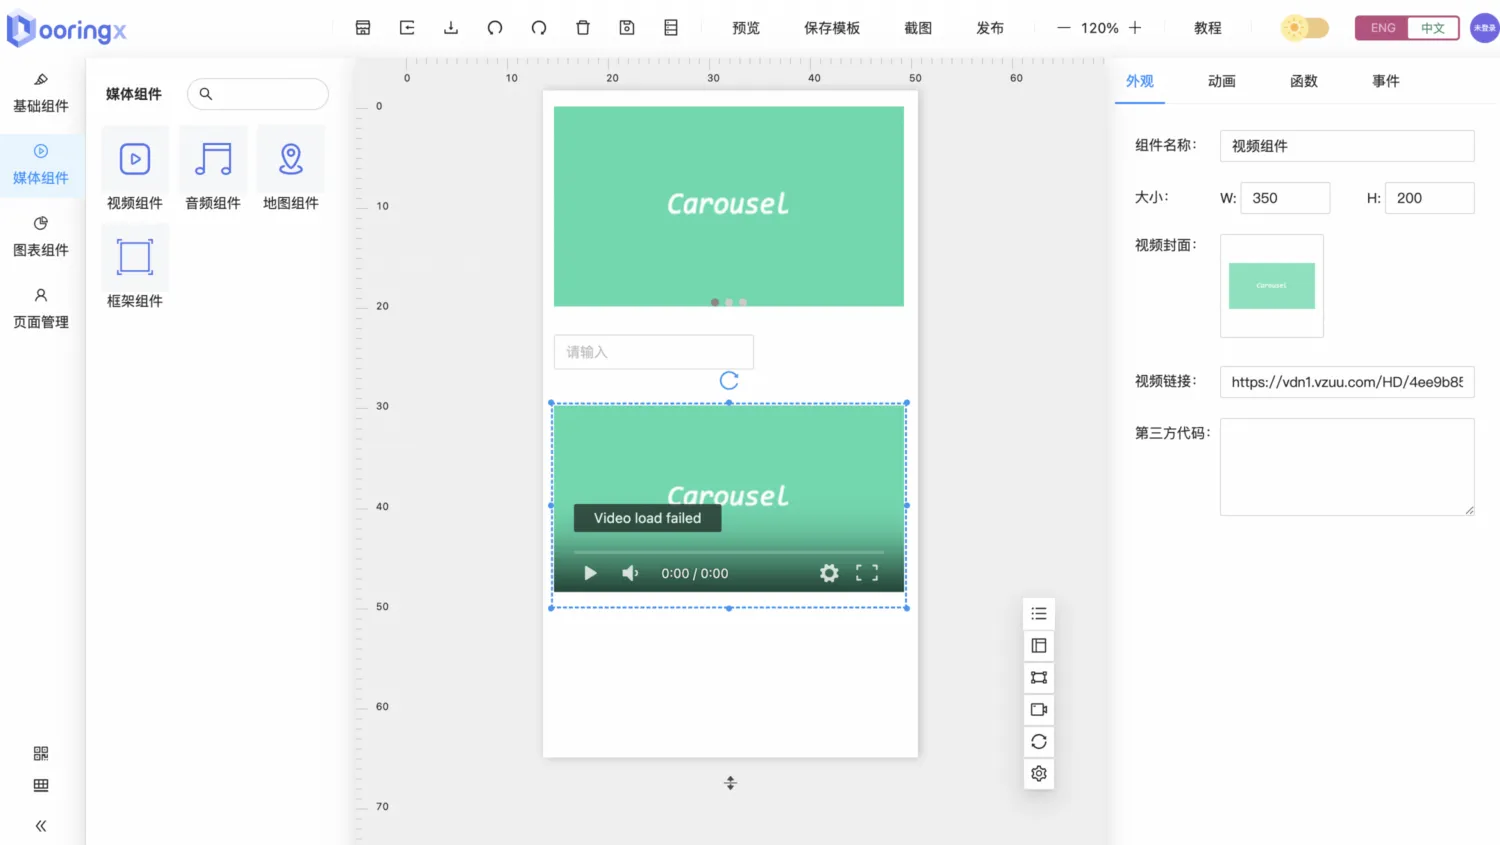Click the 视频链接 URL input field
This screenshot has width=1500, height=845.
(1347, 382)
